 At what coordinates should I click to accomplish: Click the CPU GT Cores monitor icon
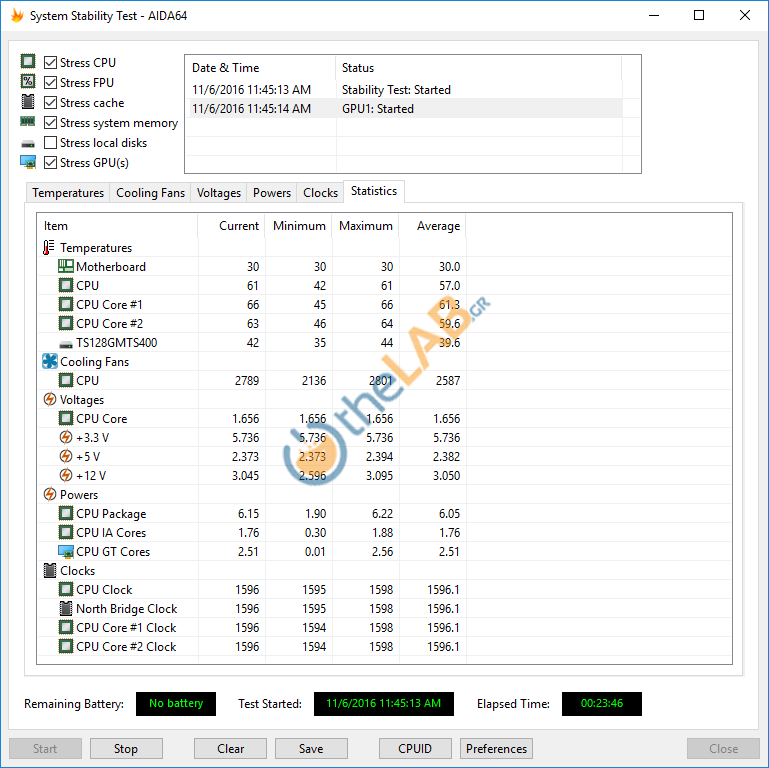(66, 552)
